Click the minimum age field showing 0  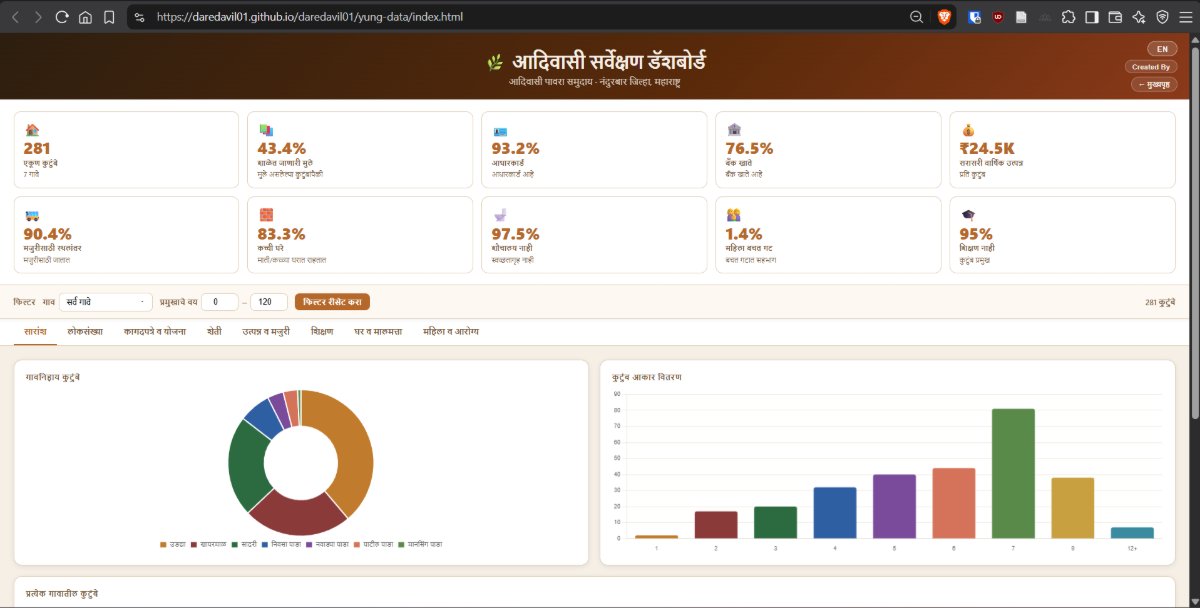(x=220, y=302)
